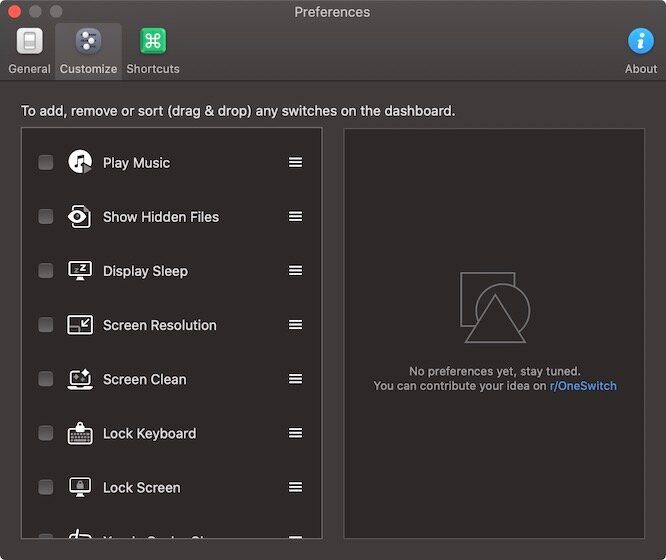Image resolution: width=666 pixels, height=560 pixels.
Task: Open the r/OneSwitch link
Action: (x=583, y=386)
